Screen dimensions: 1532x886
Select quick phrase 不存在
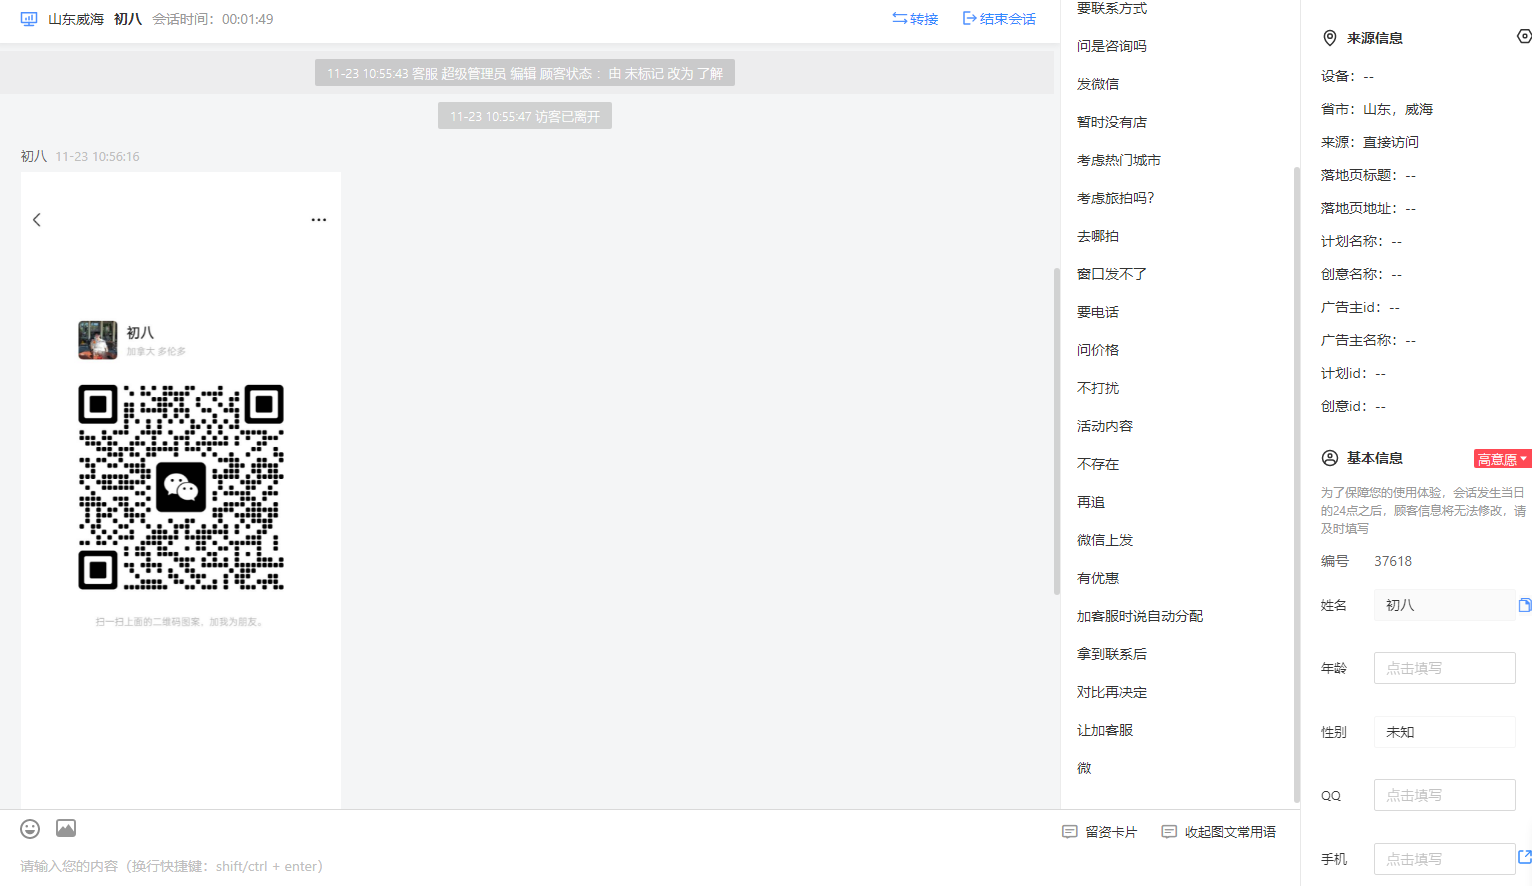(x=1098, y=464)
